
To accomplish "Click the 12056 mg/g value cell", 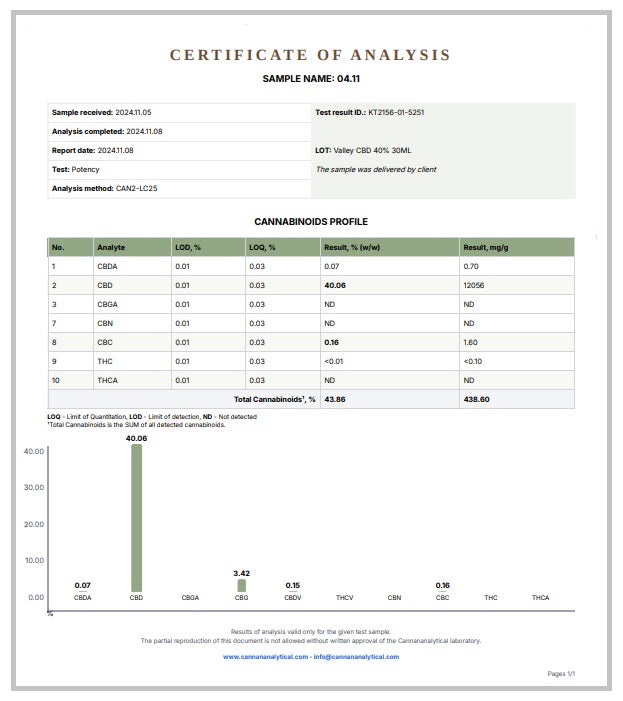I will pyautogui.click(x=474, y=285).
